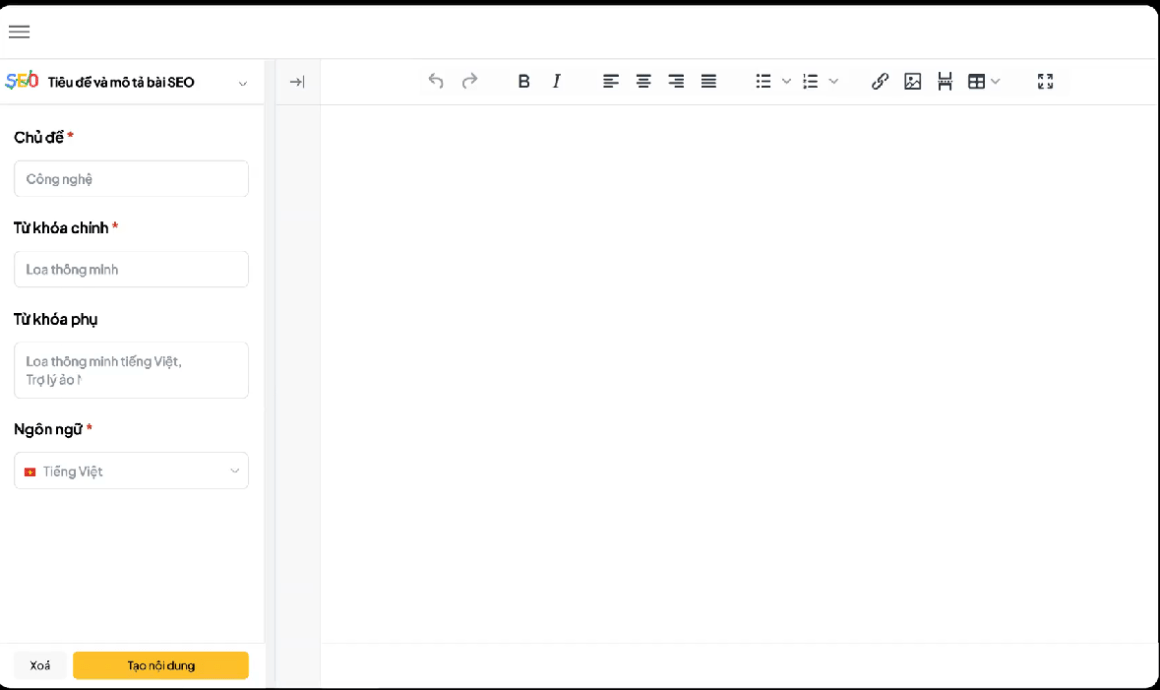Image resolution: width=1160 pixels, height=690 pixels.
Task: Click the SEO logo icon
Action: [21, 80]
